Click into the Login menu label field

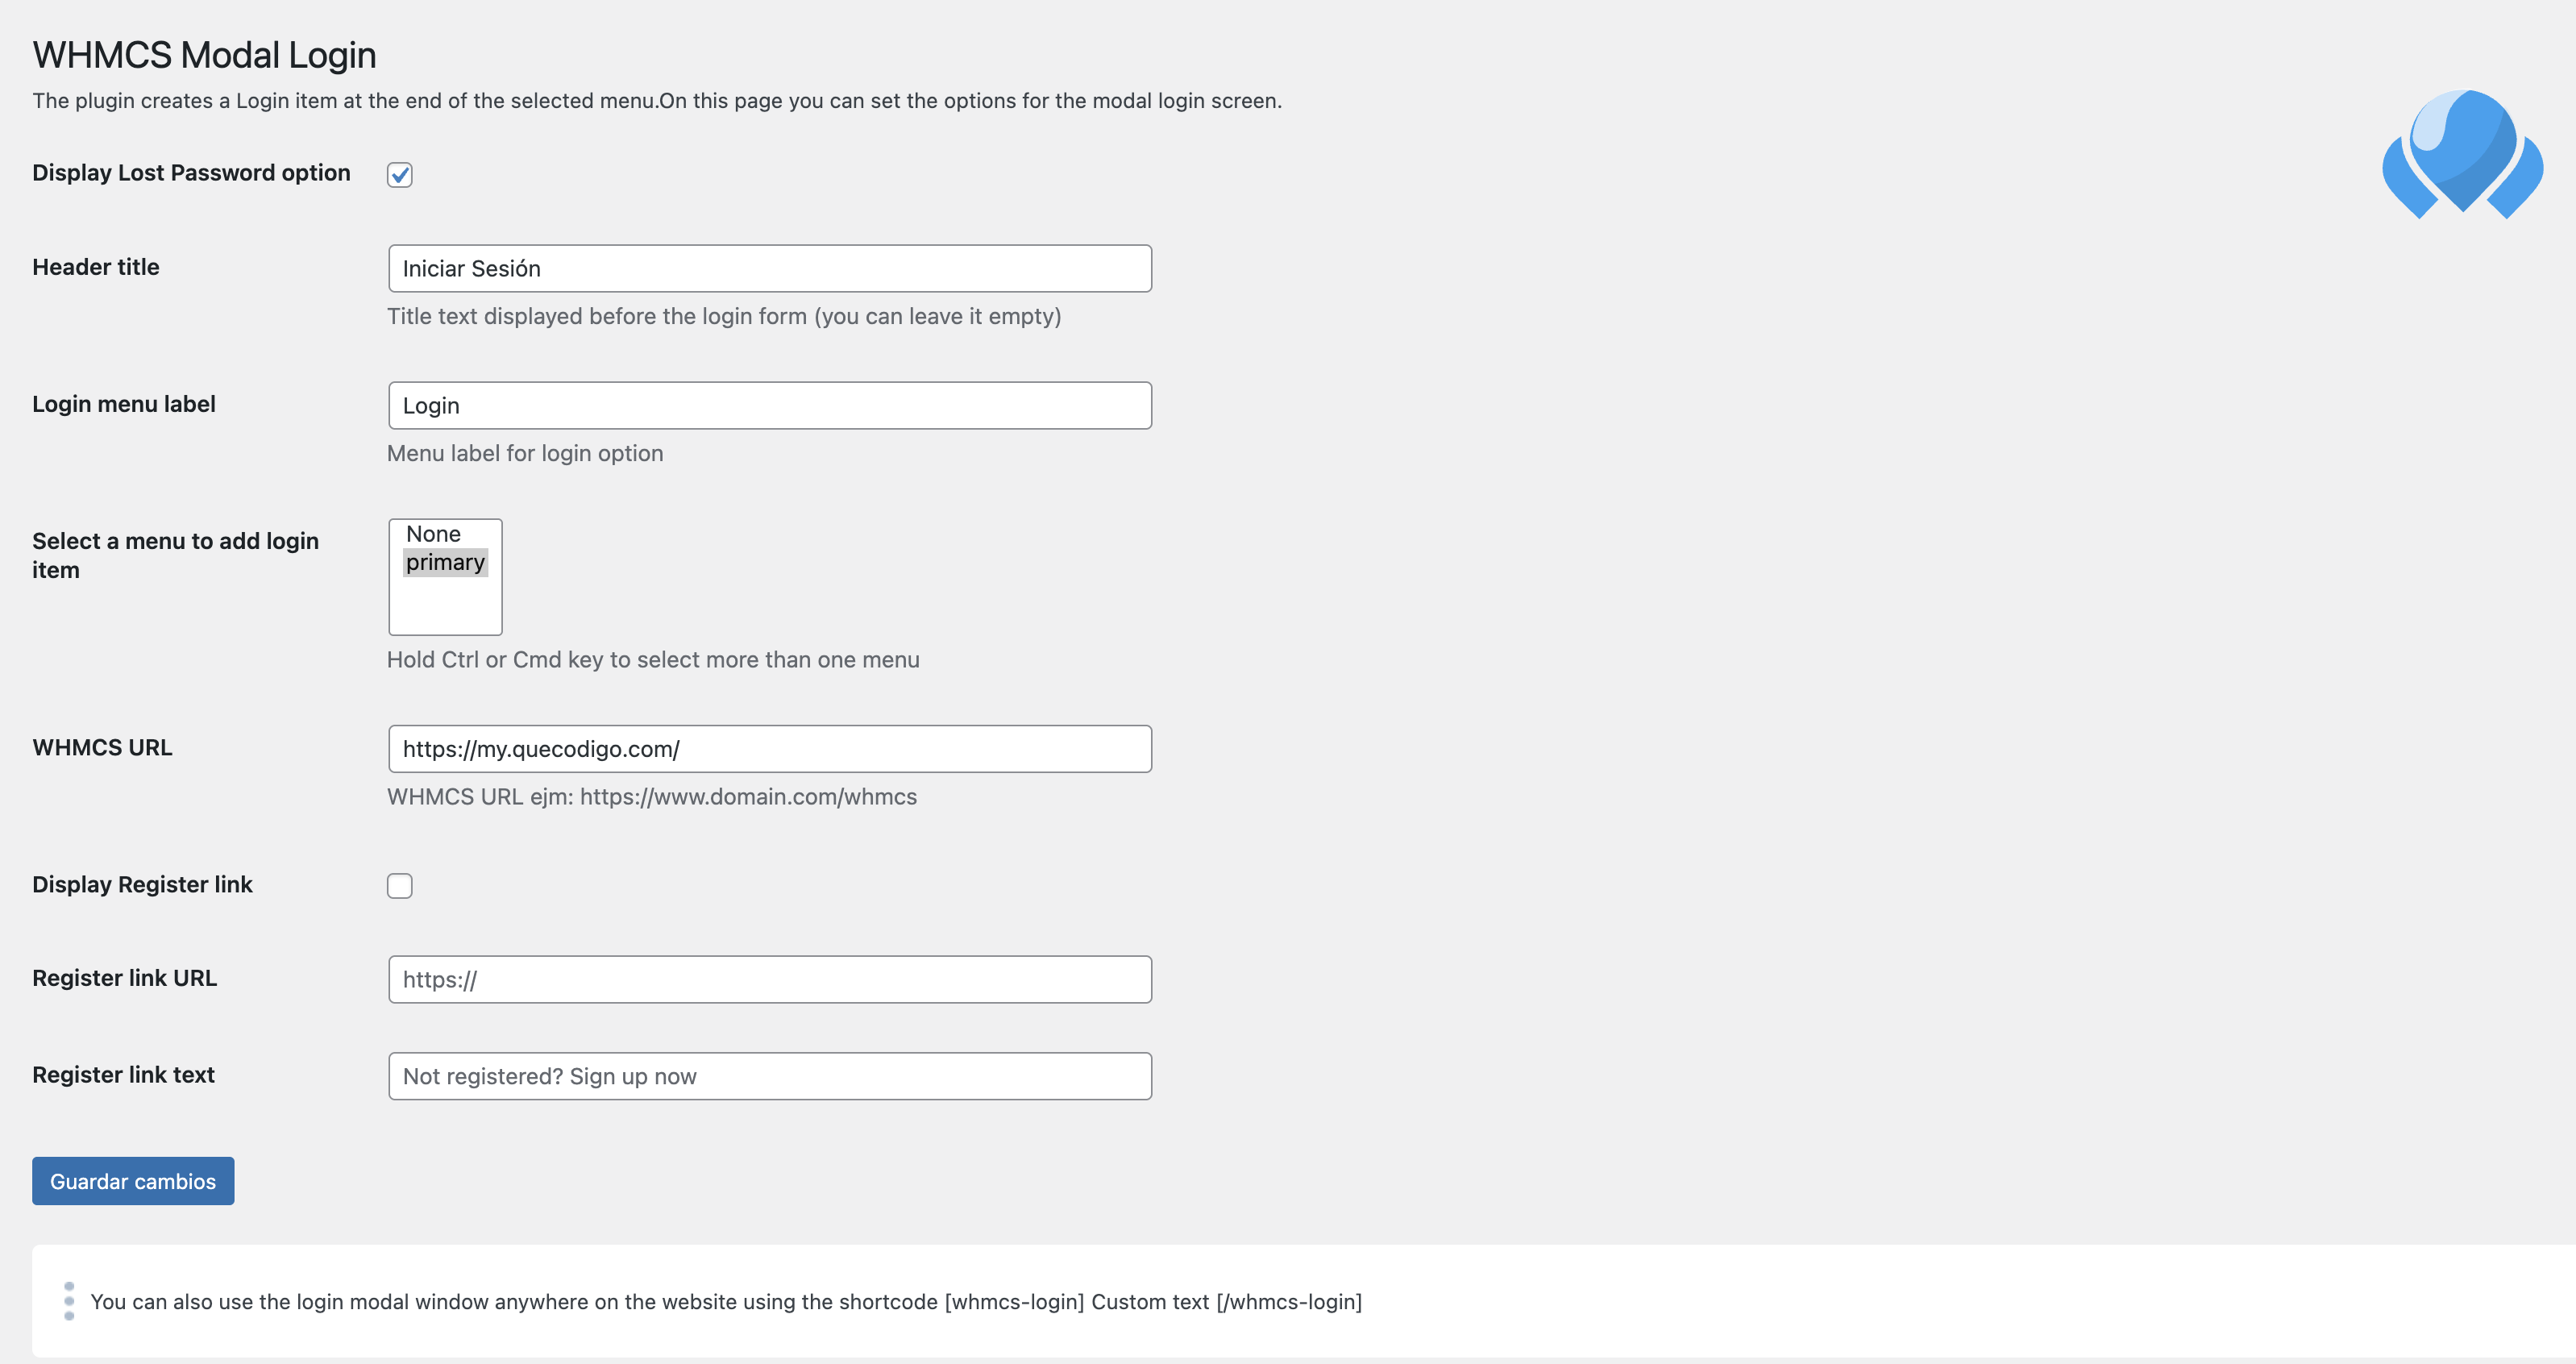click(770, 406)
